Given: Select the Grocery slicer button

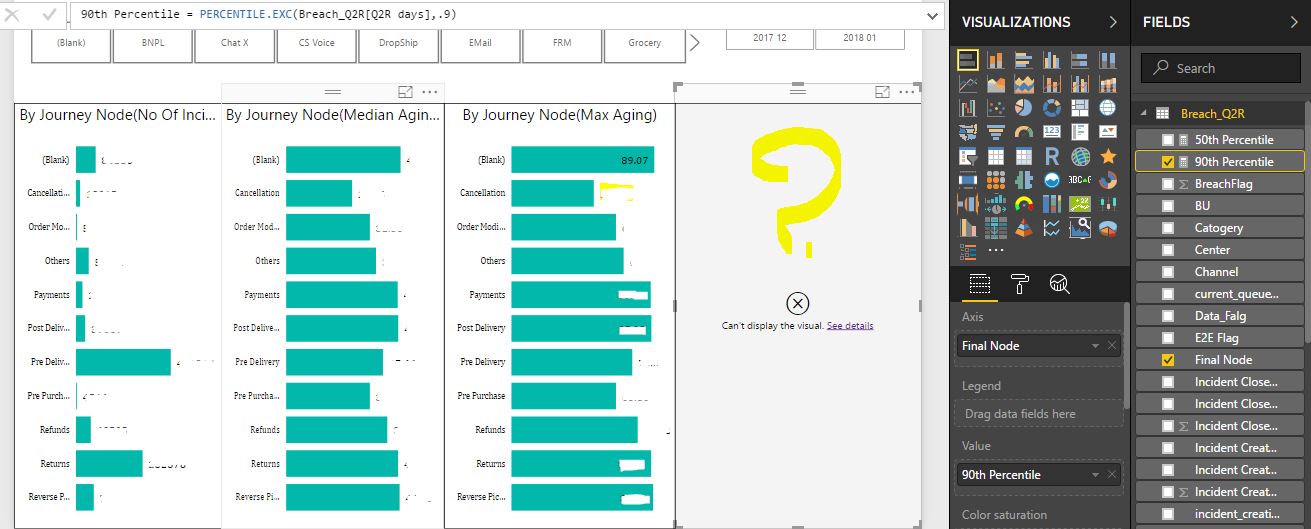Looking at the screenshot, I should coord(644,43).
